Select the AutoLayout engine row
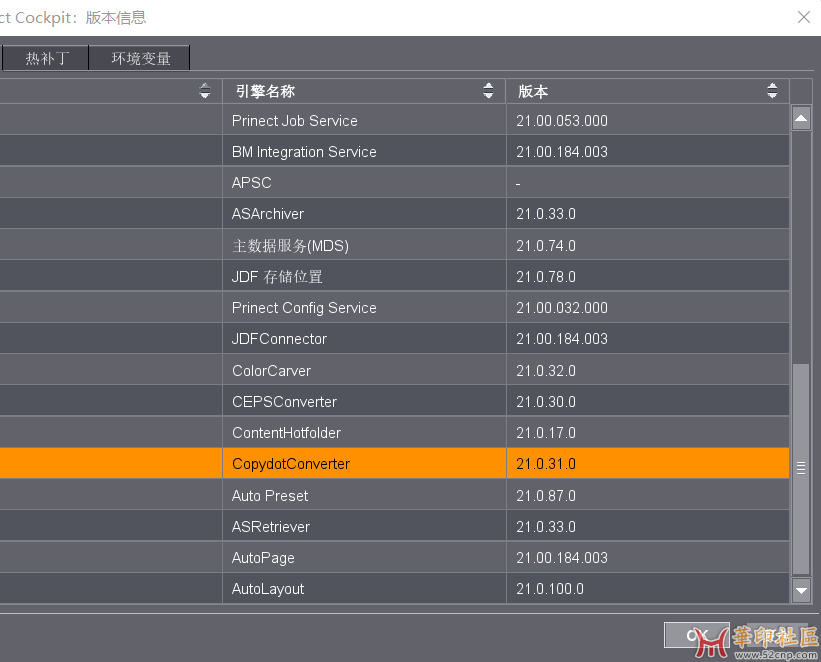This screenshot has width=821, height=662. coord(268,589)
